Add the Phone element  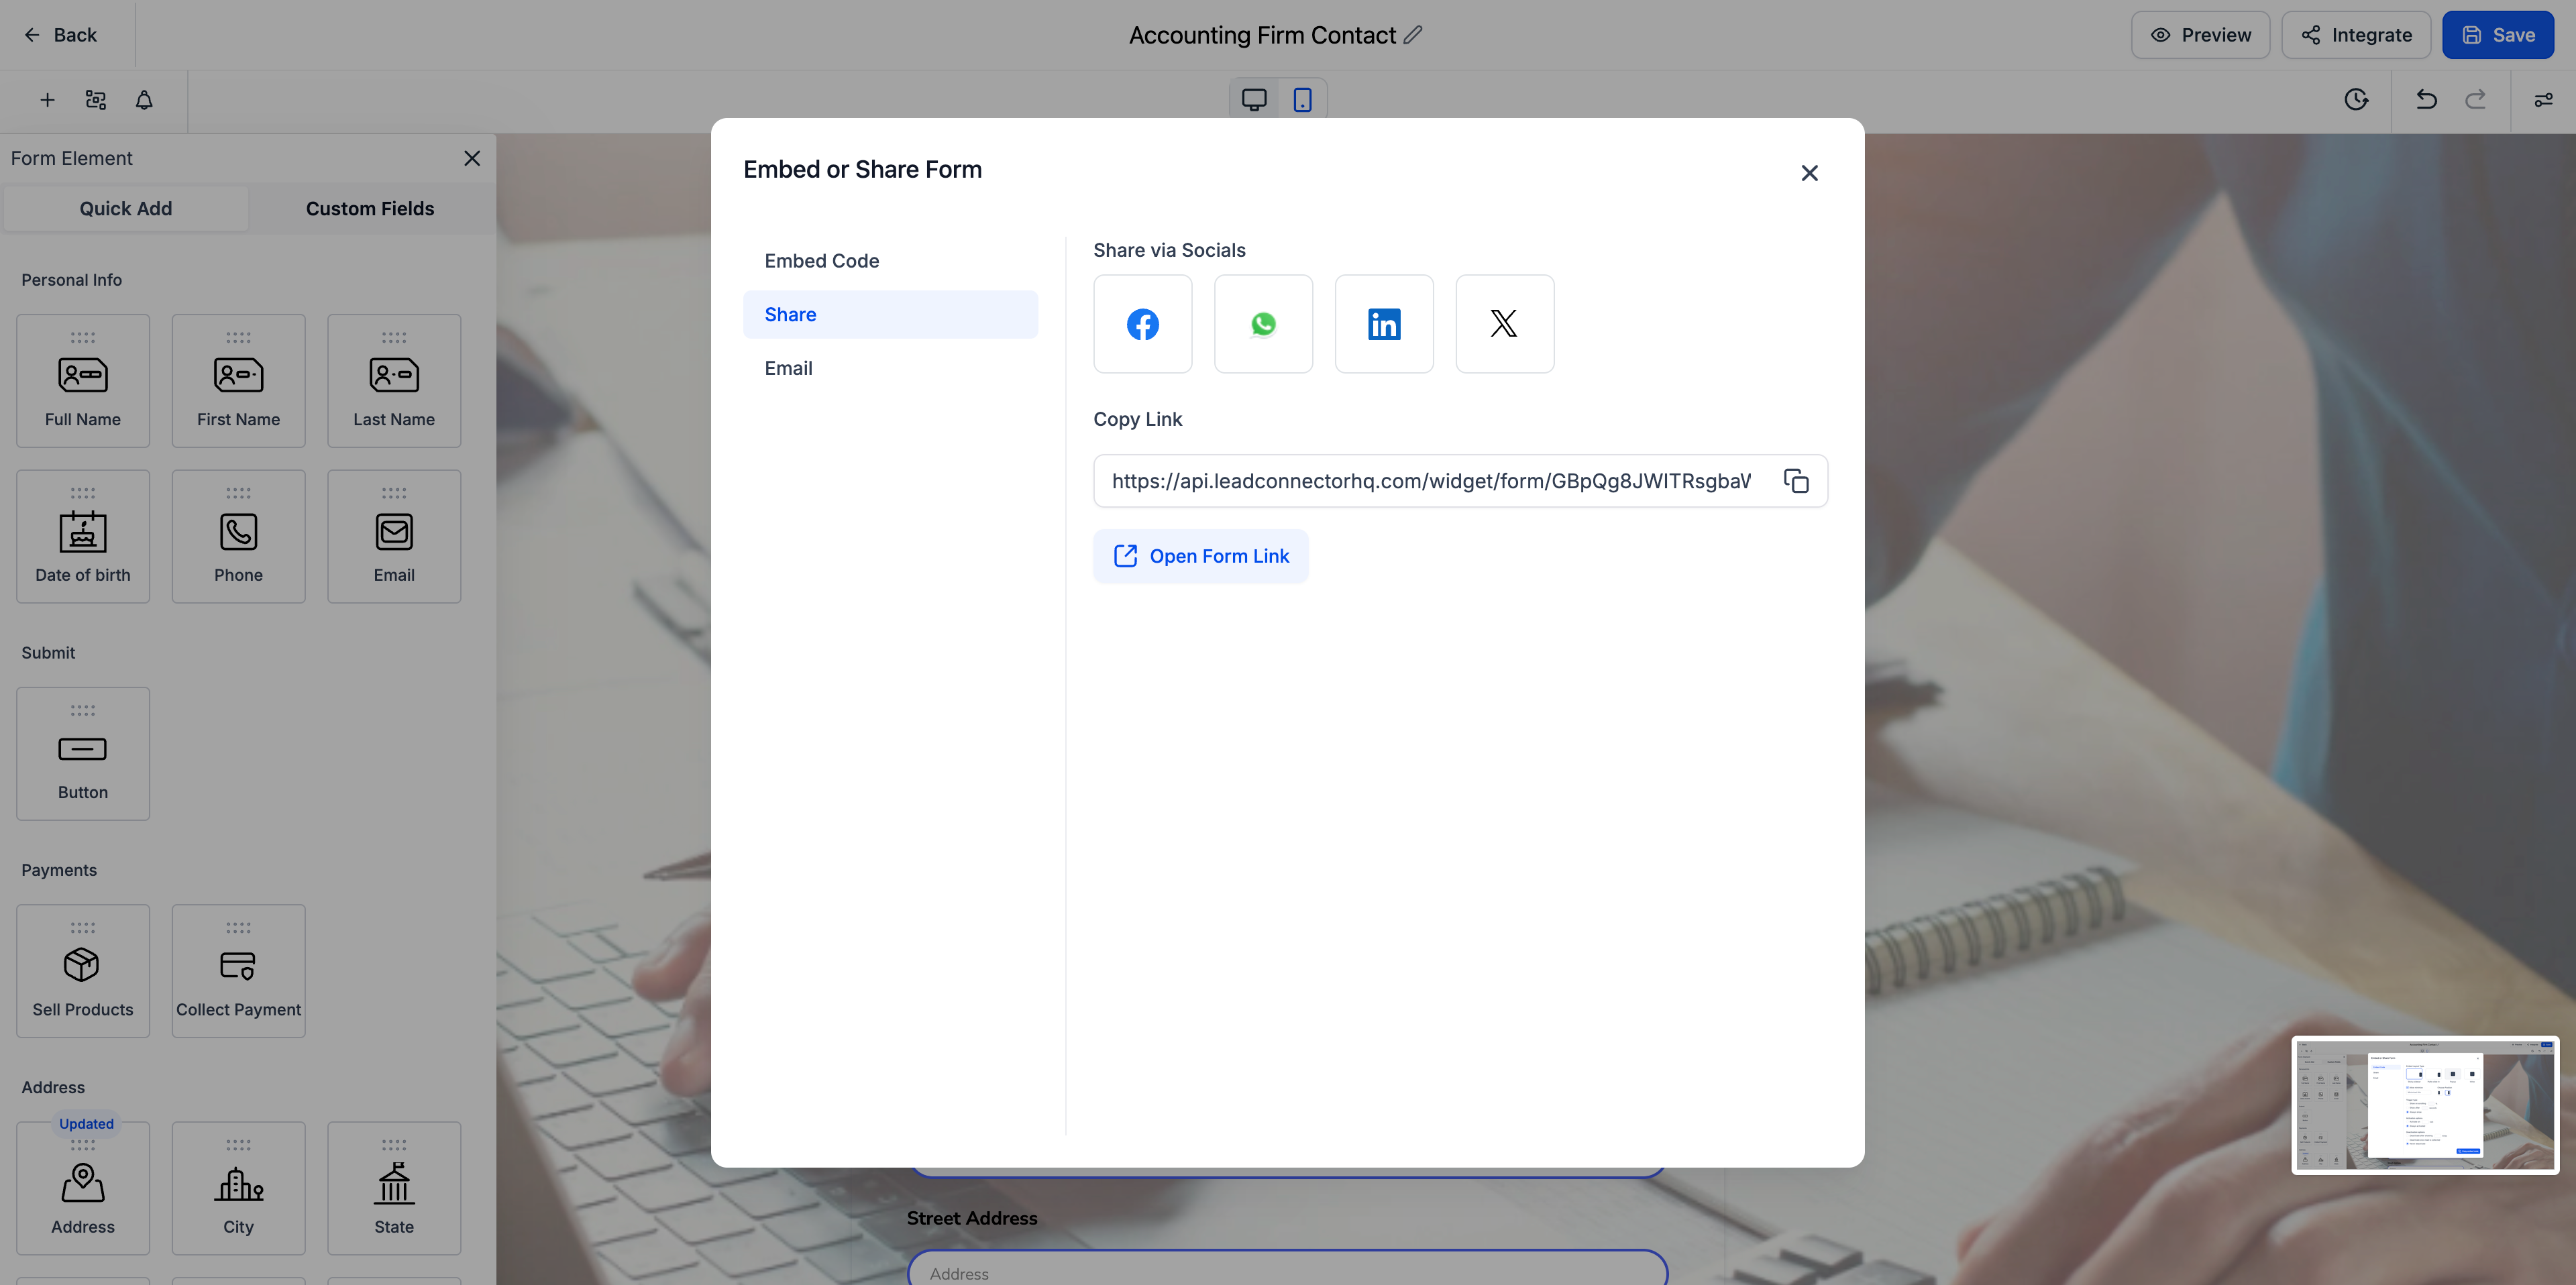pyautogui.click(x=238, y=537)
